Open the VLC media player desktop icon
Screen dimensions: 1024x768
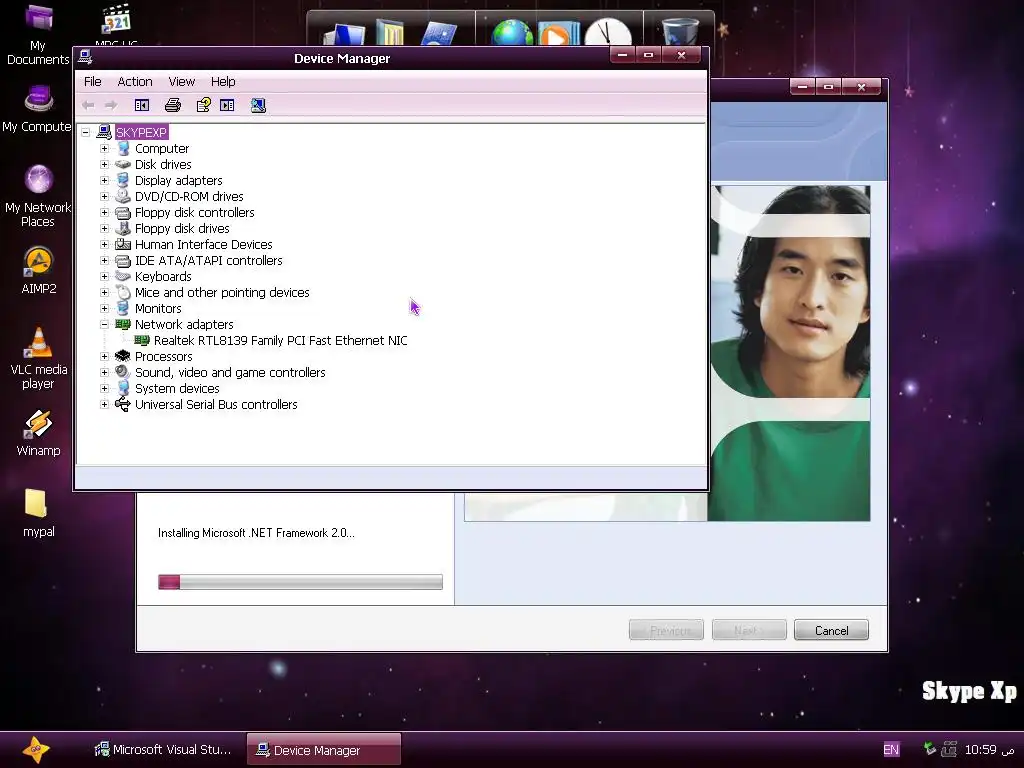(39, 357)
